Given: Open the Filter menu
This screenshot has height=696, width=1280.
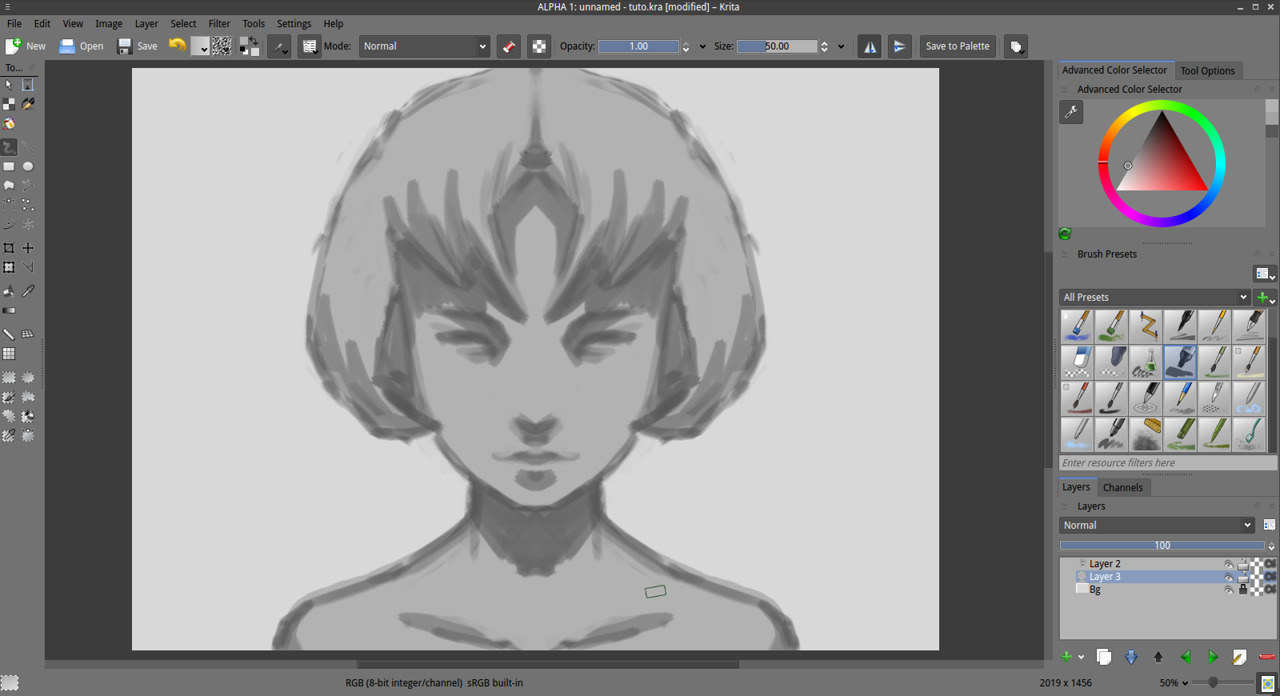Looking at the screenshot, I should pyautogui.click(x=219, y=23).
